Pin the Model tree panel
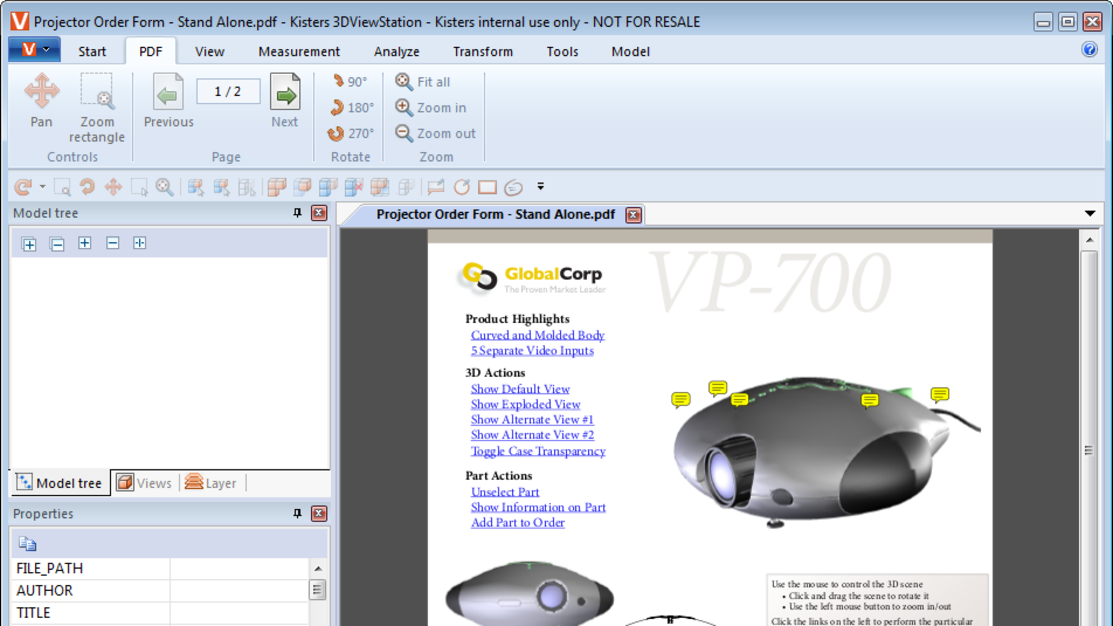The image size is (1113, 626). click(297, 213)
